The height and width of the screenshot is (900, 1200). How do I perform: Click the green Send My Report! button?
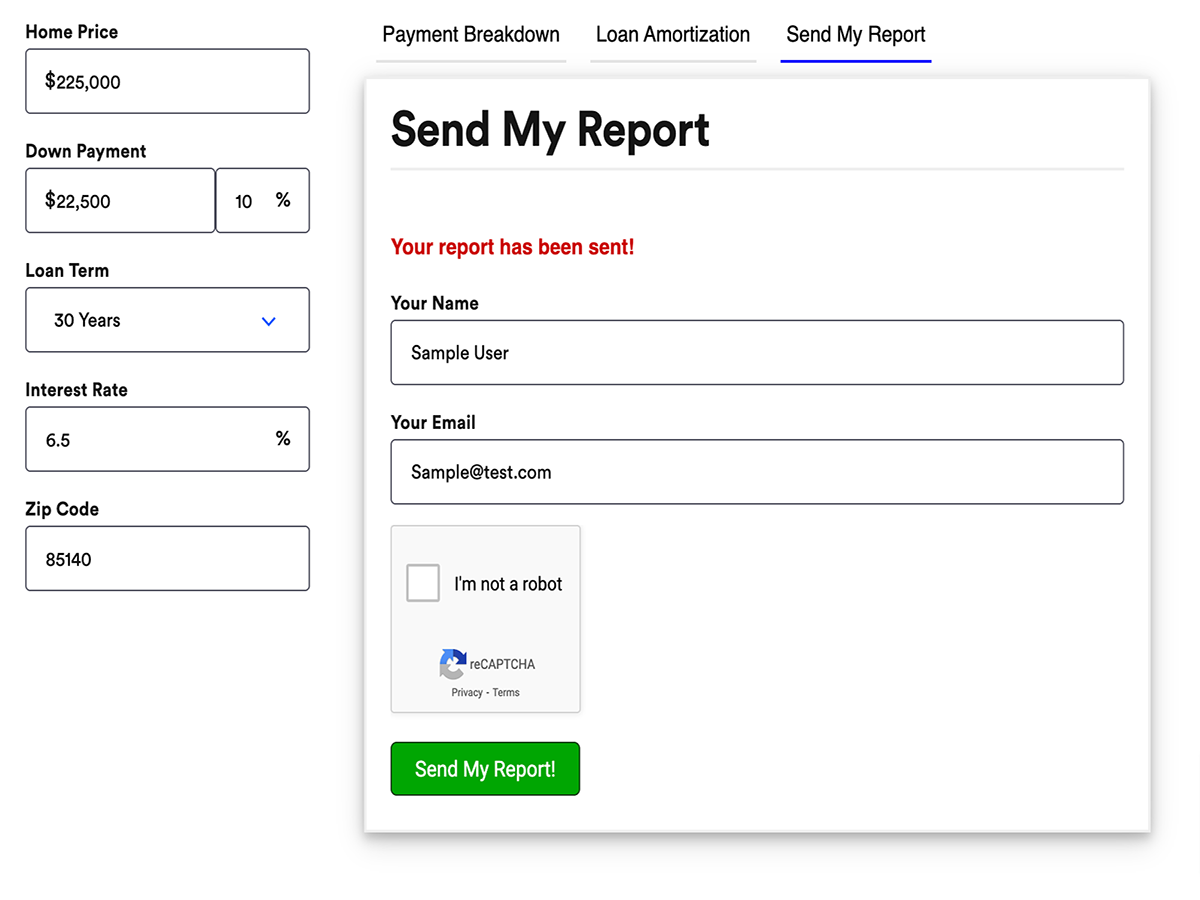click(485, 768)
